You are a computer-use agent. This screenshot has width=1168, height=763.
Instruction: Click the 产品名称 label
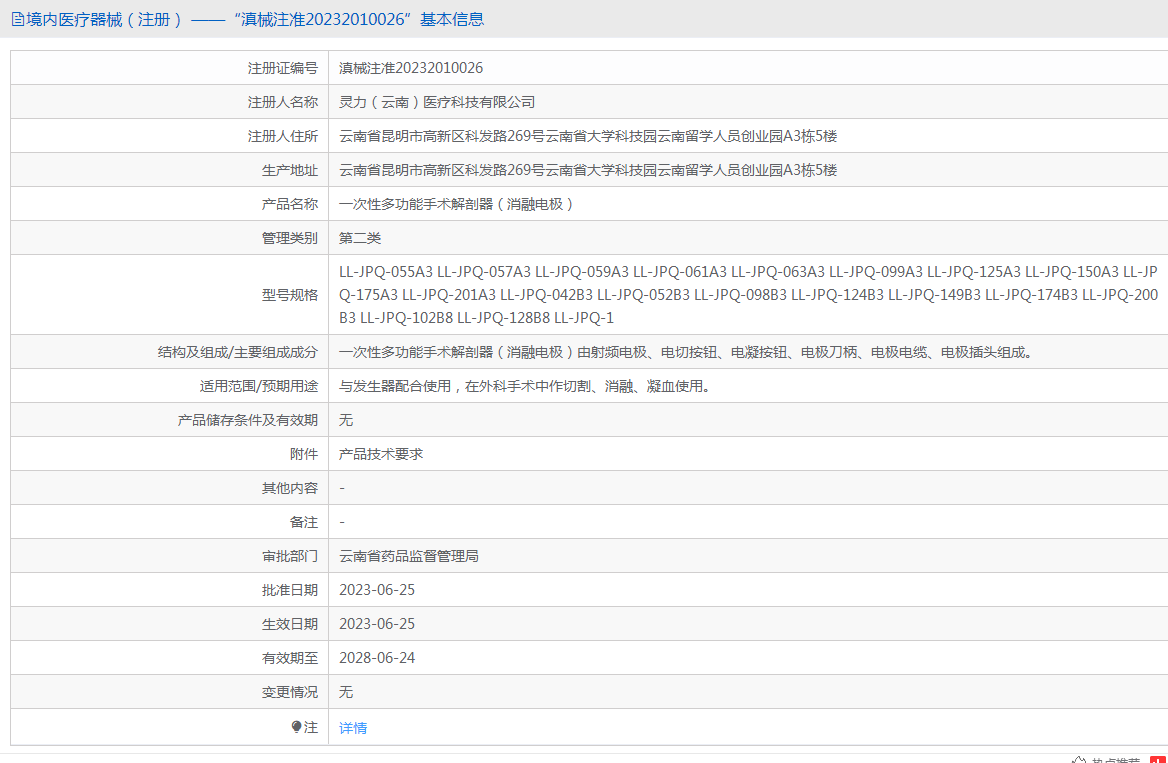click(290, 204)
